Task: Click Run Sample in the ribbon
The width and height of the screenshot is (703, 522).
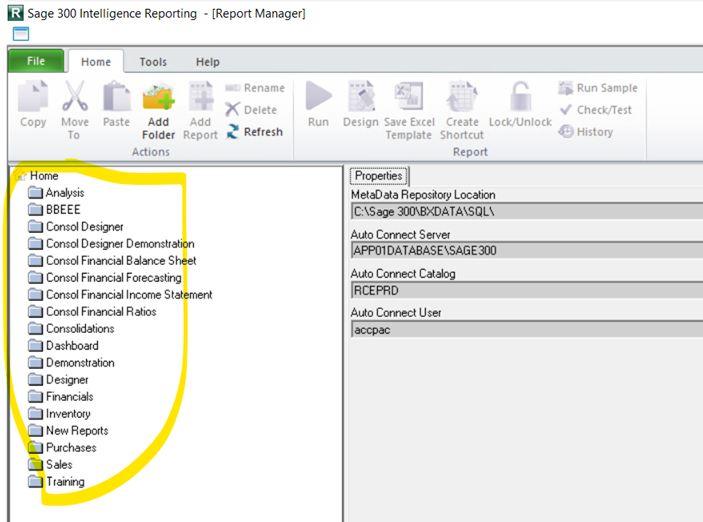Action: 598,88
